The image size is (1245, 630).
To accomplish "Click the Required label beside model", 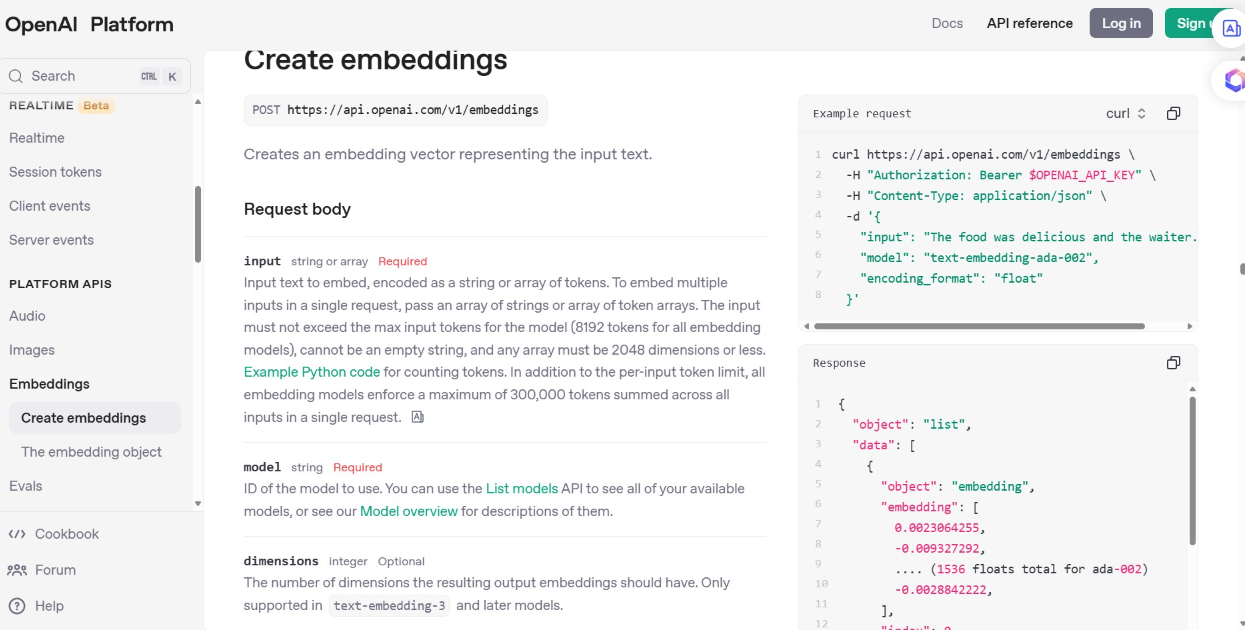I will tap(358, 468).
